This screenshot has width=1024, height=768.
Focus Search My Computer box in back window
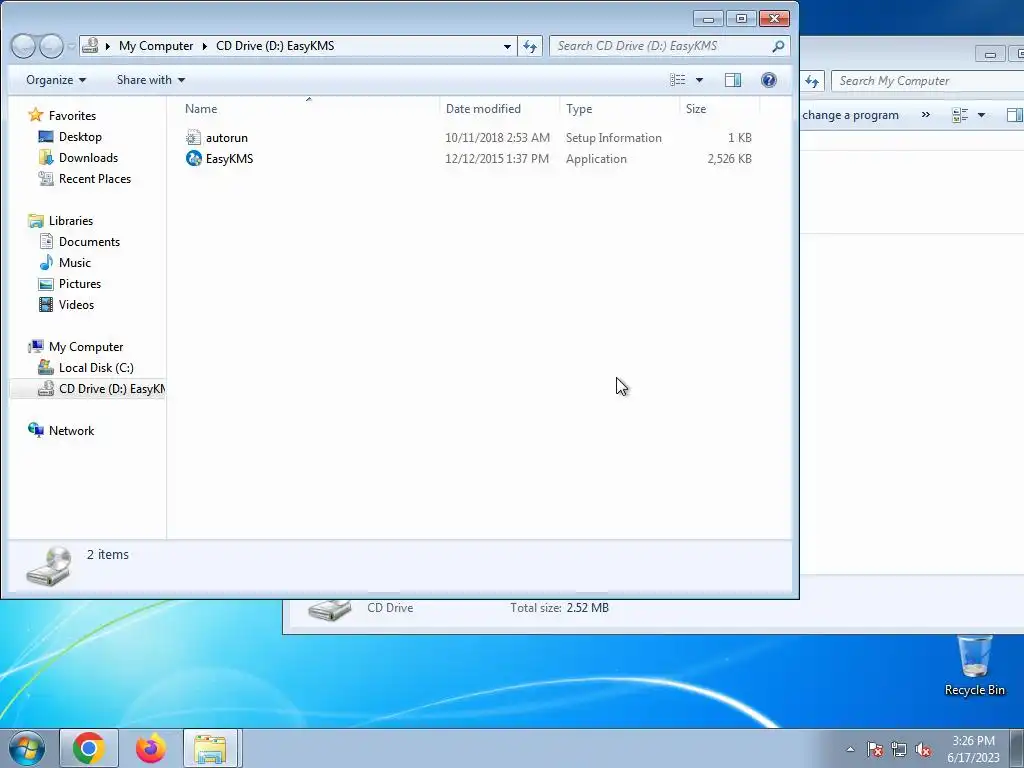(927, 81)
